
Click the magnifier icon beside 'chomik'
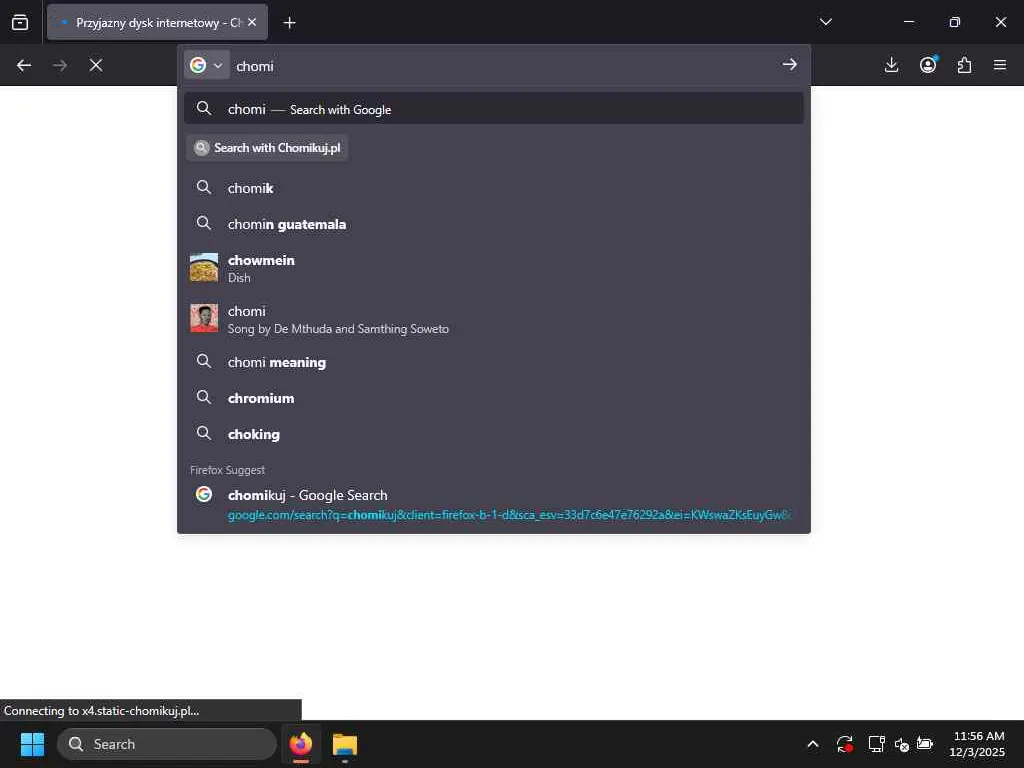pos(204,187)
